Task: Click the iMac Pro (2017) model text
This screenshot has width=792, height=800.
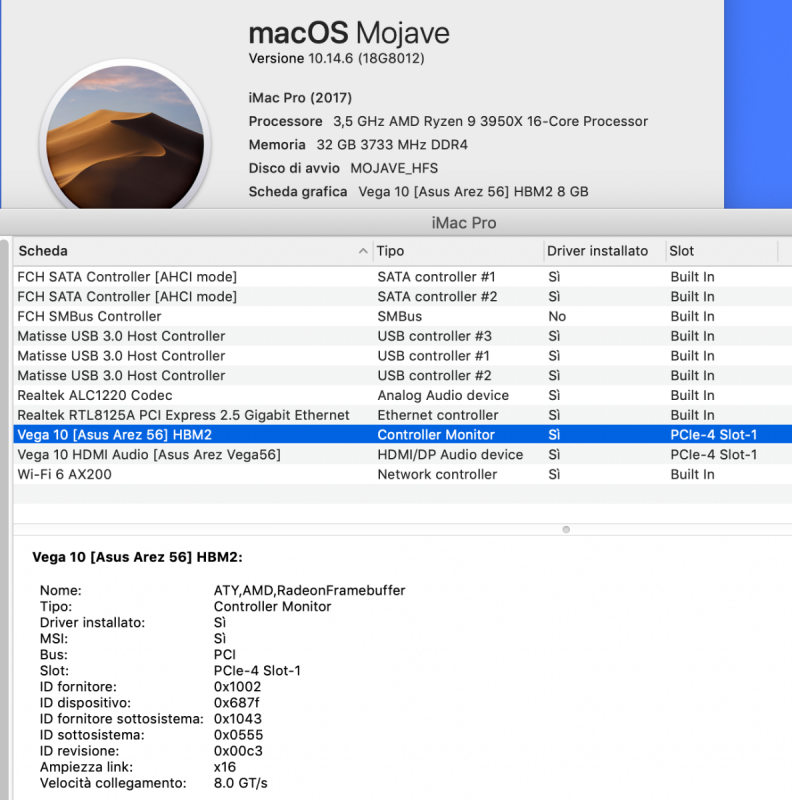Action: pos(300,98)
